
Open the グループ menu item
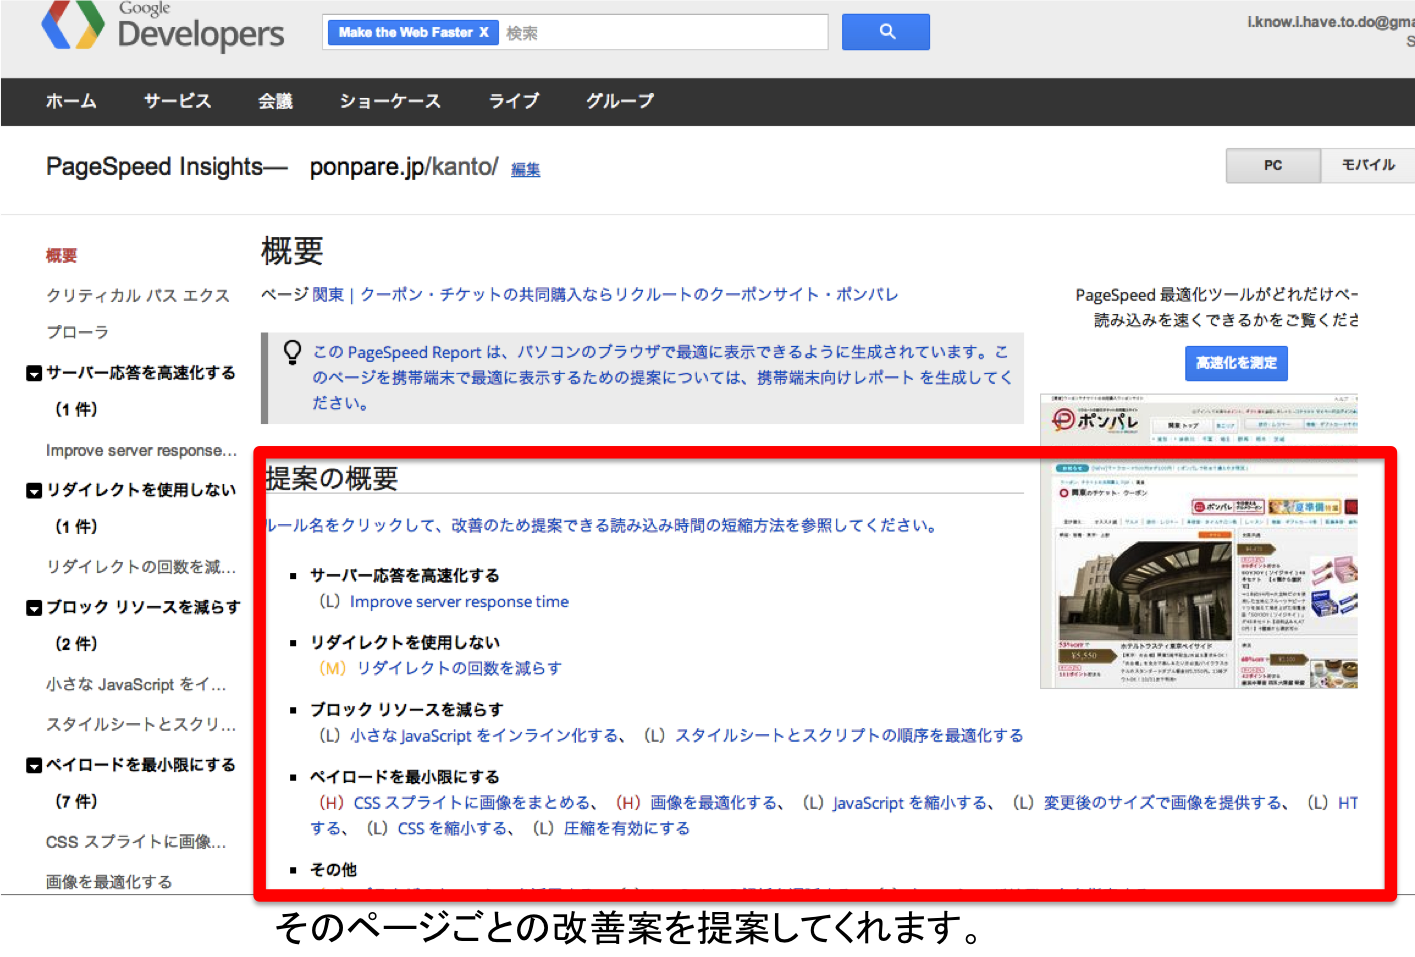point(620,101)
